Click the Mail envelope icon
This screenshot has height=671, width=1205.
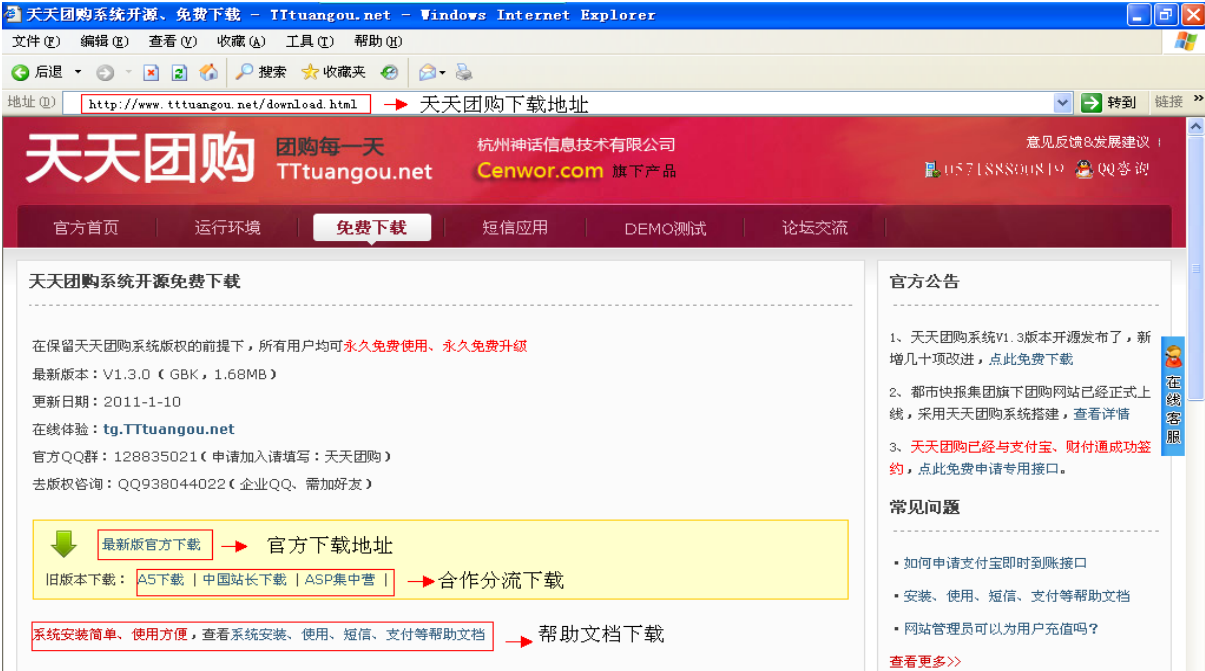point(426,72)
